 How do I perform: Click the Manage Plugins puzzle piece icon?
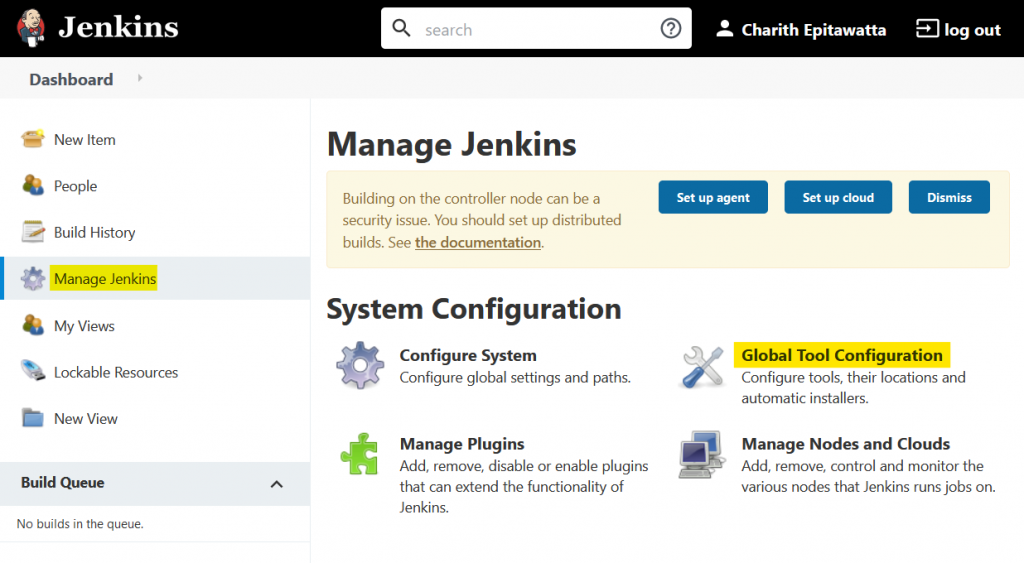coord(360,453)
